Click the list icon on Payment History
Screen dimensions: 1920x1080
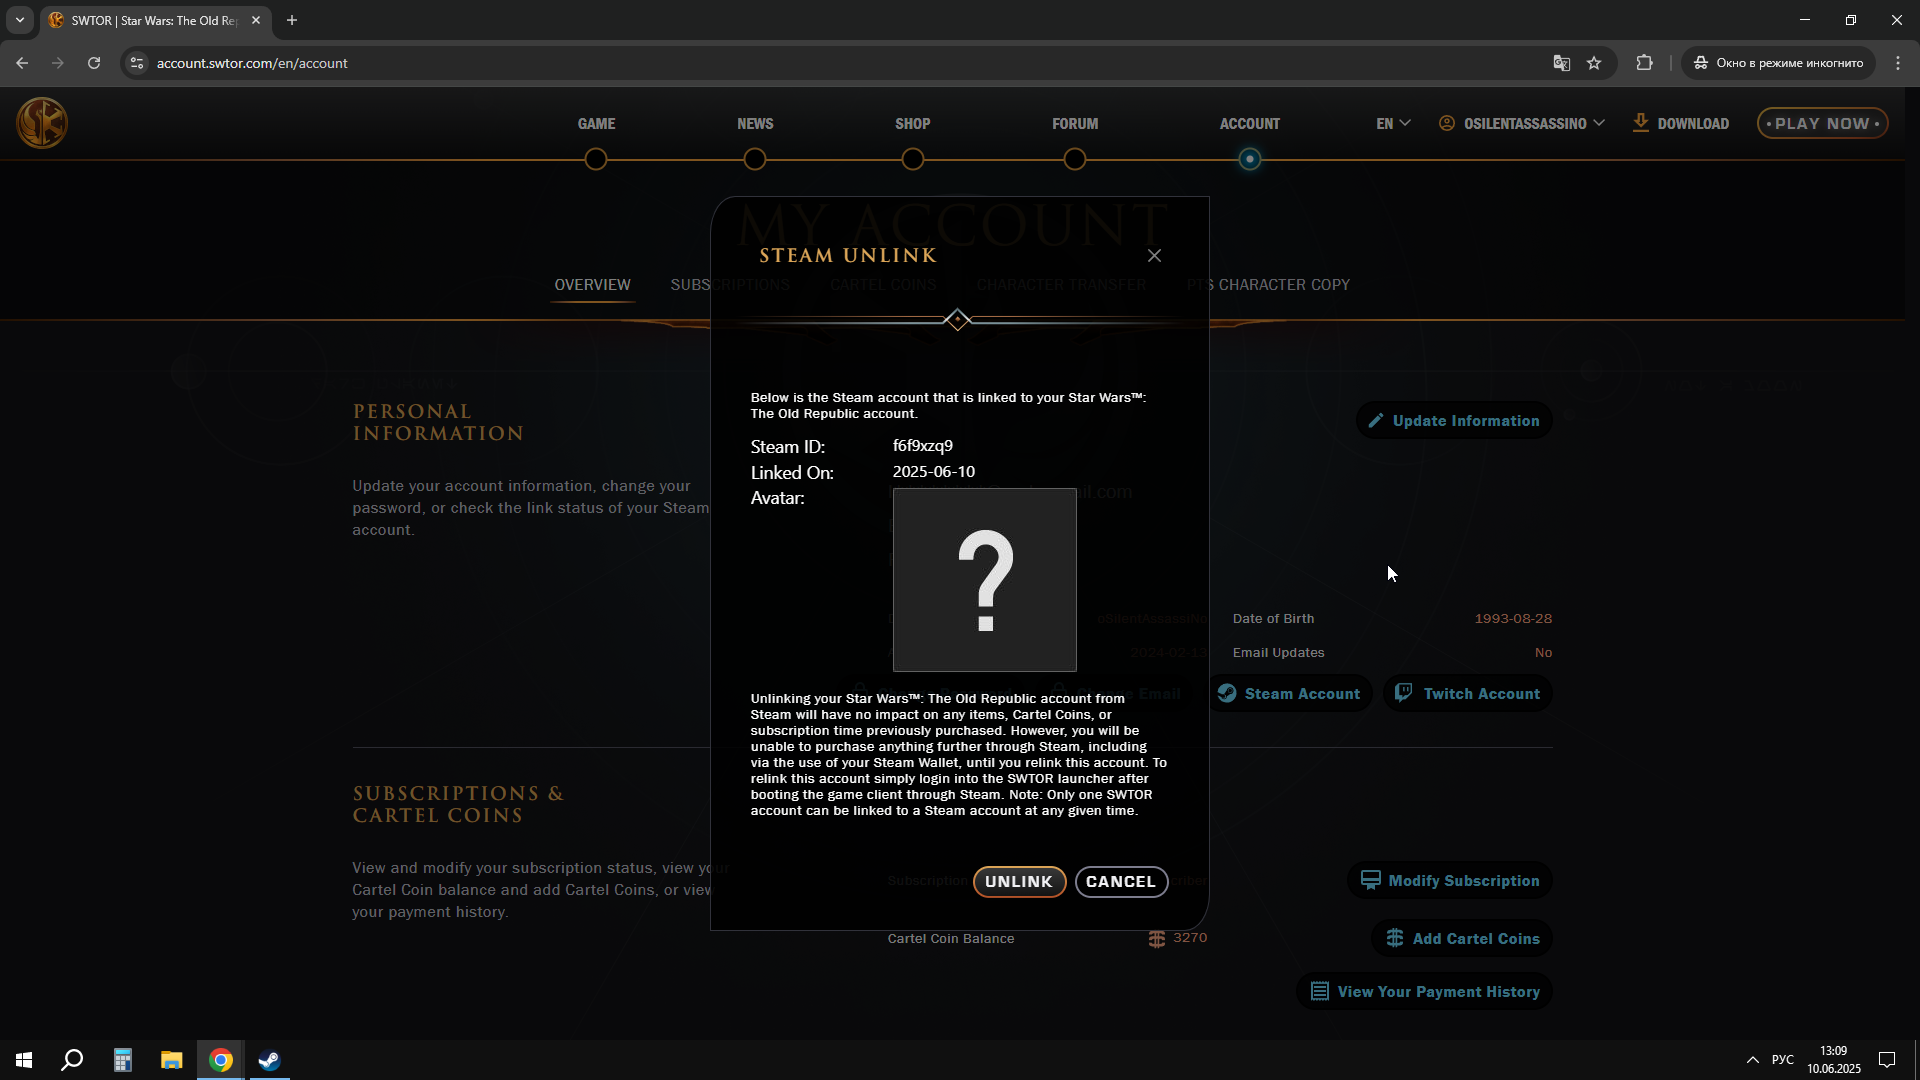point(1320,992)
